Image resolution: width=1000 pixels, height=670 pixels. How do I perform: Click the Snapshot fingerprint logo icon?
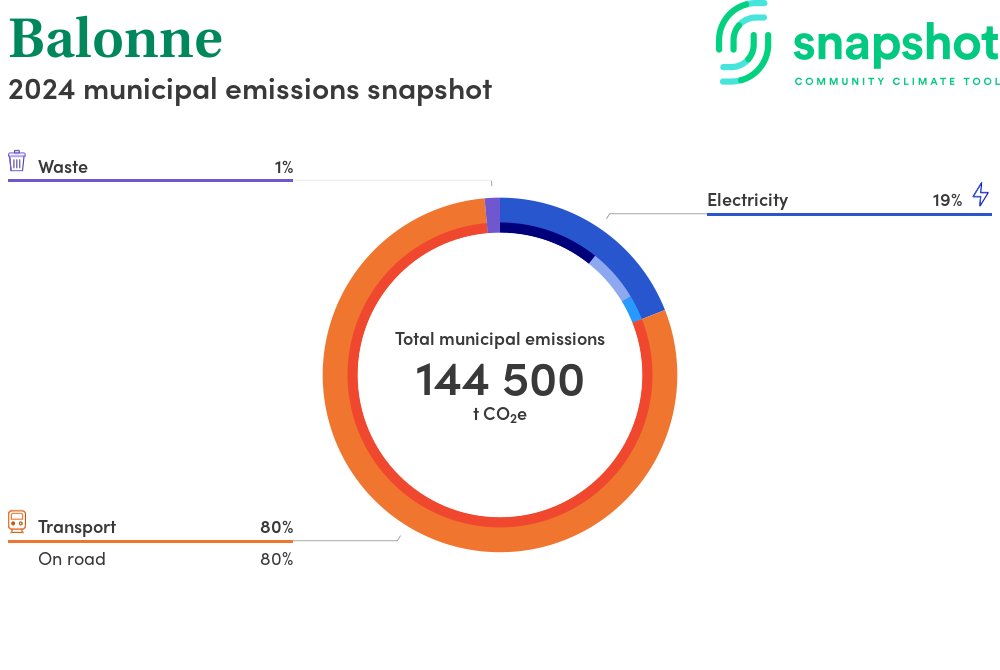tap(745, 42)
